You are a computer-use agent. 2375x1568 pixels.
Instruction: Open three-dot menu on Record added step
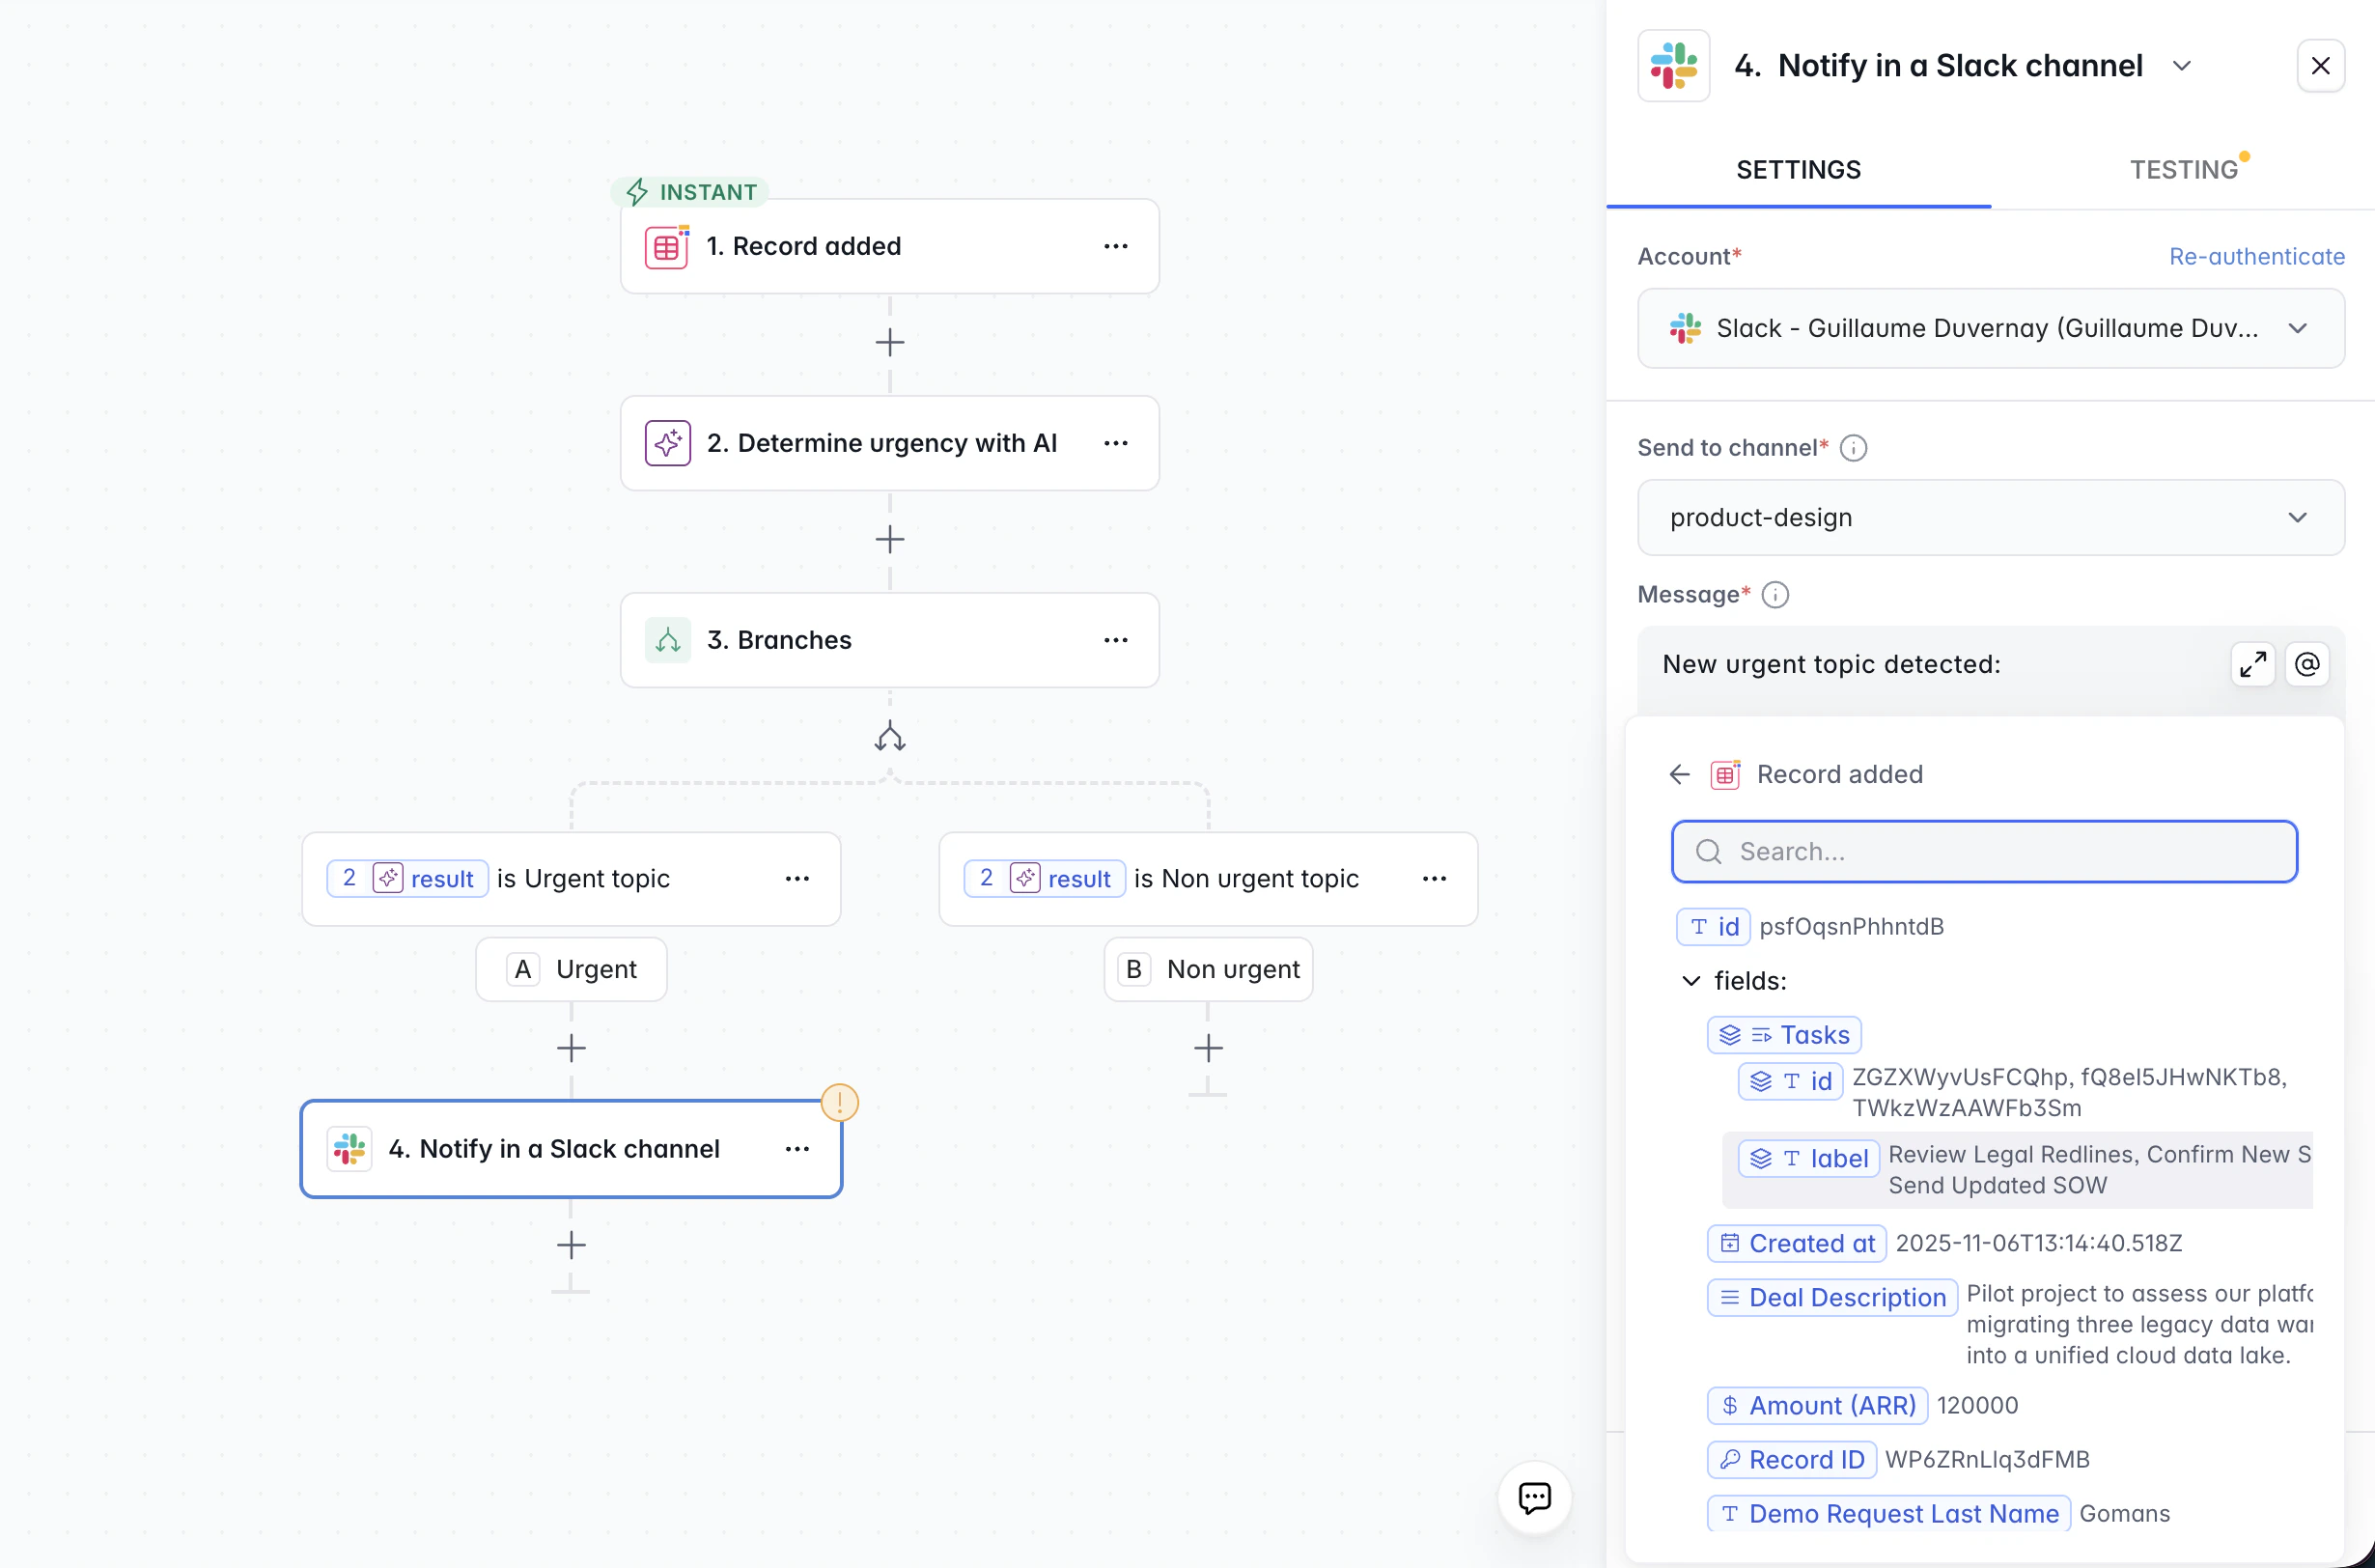tap(1115, 246)
